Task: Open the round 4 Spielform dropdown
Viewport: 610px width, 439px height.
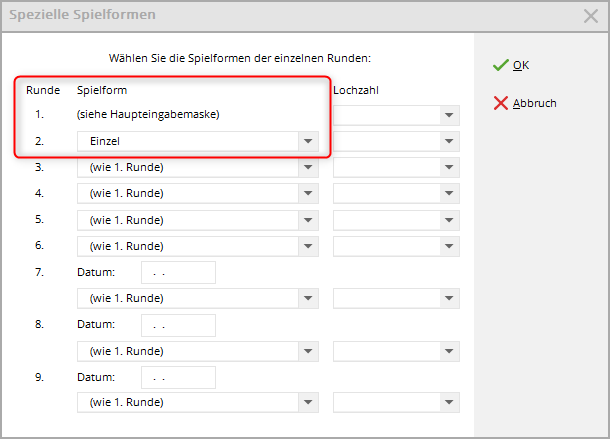Action: [308, 194]
